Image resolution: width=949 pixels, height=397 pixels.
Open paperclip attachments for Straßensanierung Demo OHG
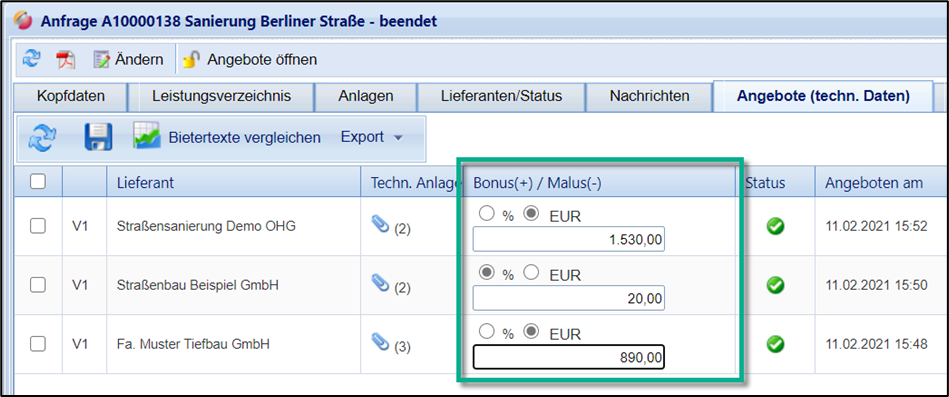(x=380, y=226)
